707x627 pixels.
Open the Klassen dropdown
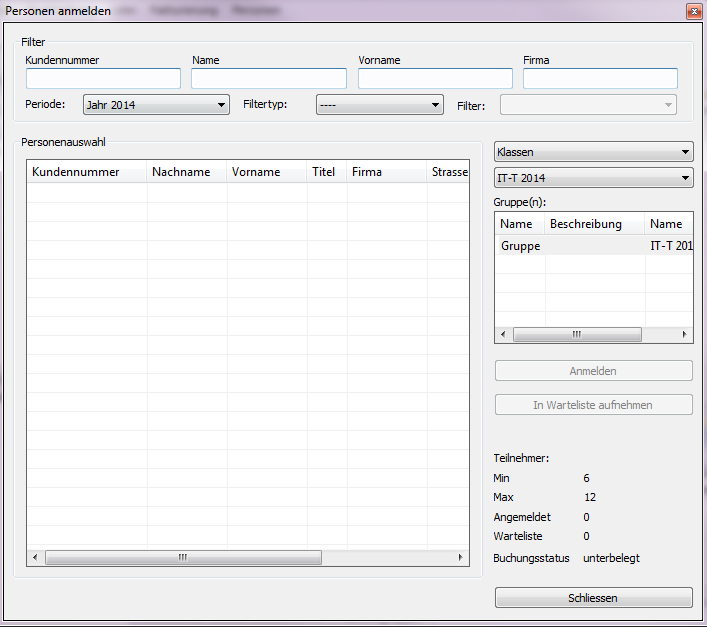tap(593, 152)
